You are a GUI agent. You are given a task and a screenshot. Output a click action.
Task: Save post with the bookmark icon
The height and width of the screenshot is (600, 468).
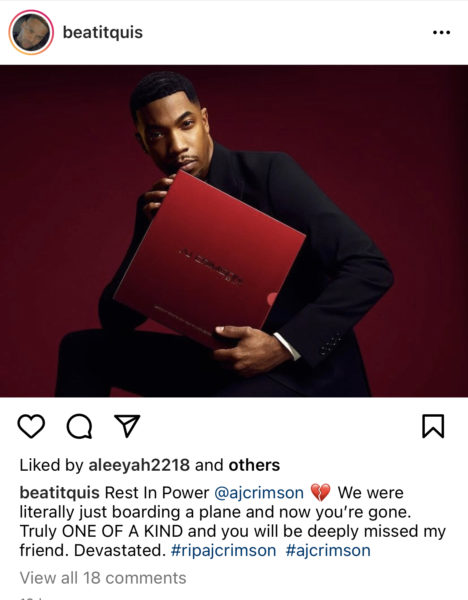pyautogui.click(x=433, y=426)
